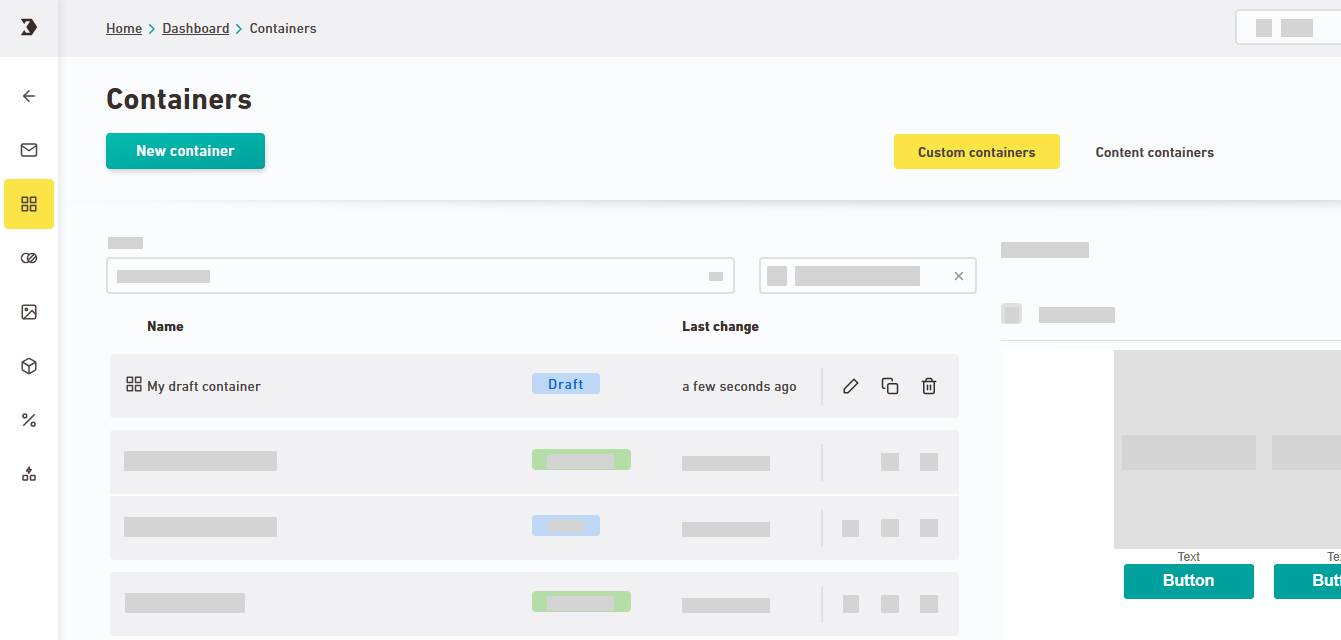Clear the filter with the X icon
Image resolution: width=1341 pixels, height=640 pixels.
click(x=959, y=276)
